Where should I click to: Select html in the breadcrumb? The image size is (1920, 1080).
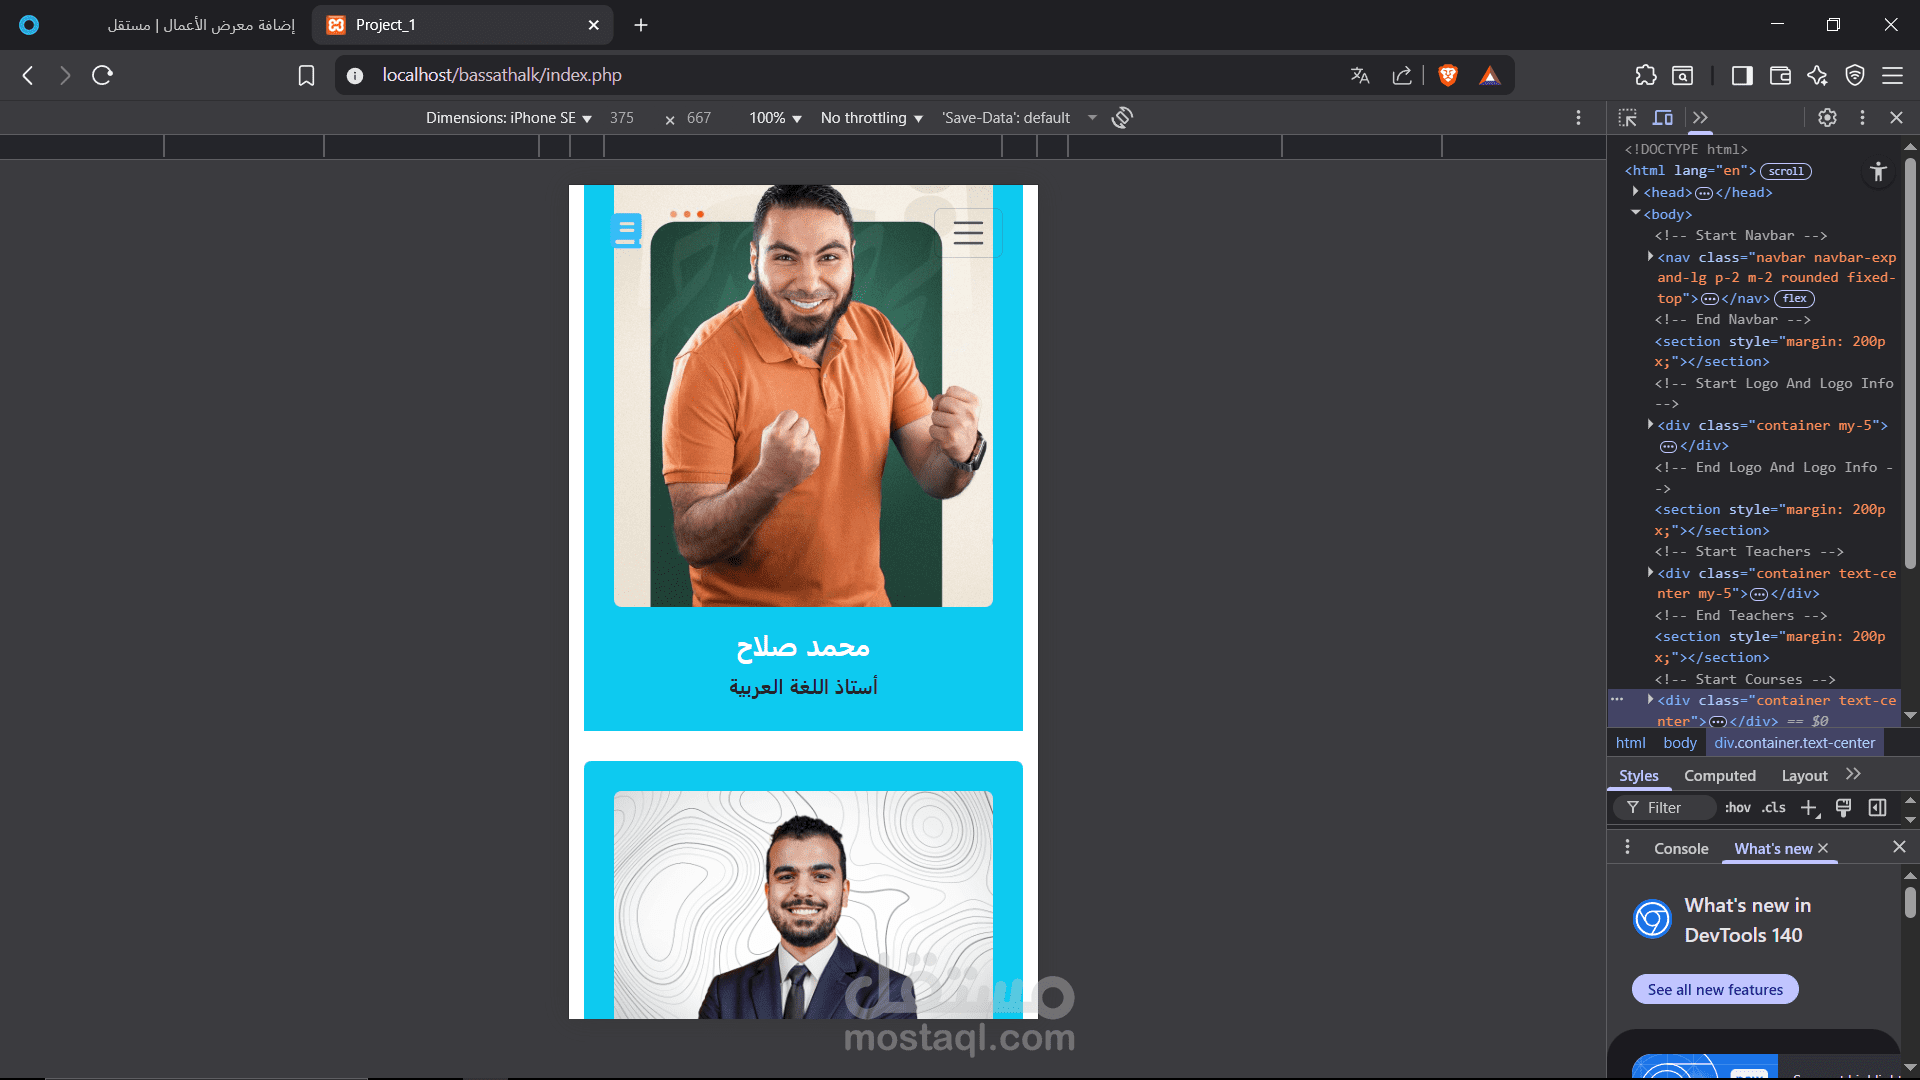pyautogui.click(x=1630, y=743)
